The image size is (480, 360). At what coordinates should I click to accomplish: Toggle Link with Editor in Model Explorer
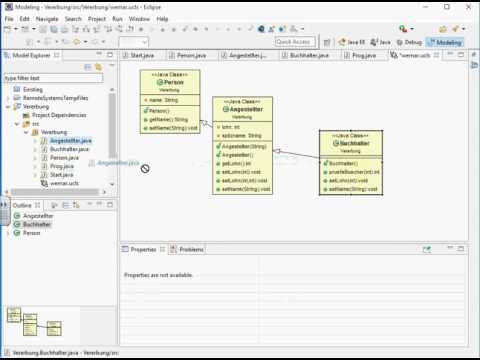click(x=98, y=67)
